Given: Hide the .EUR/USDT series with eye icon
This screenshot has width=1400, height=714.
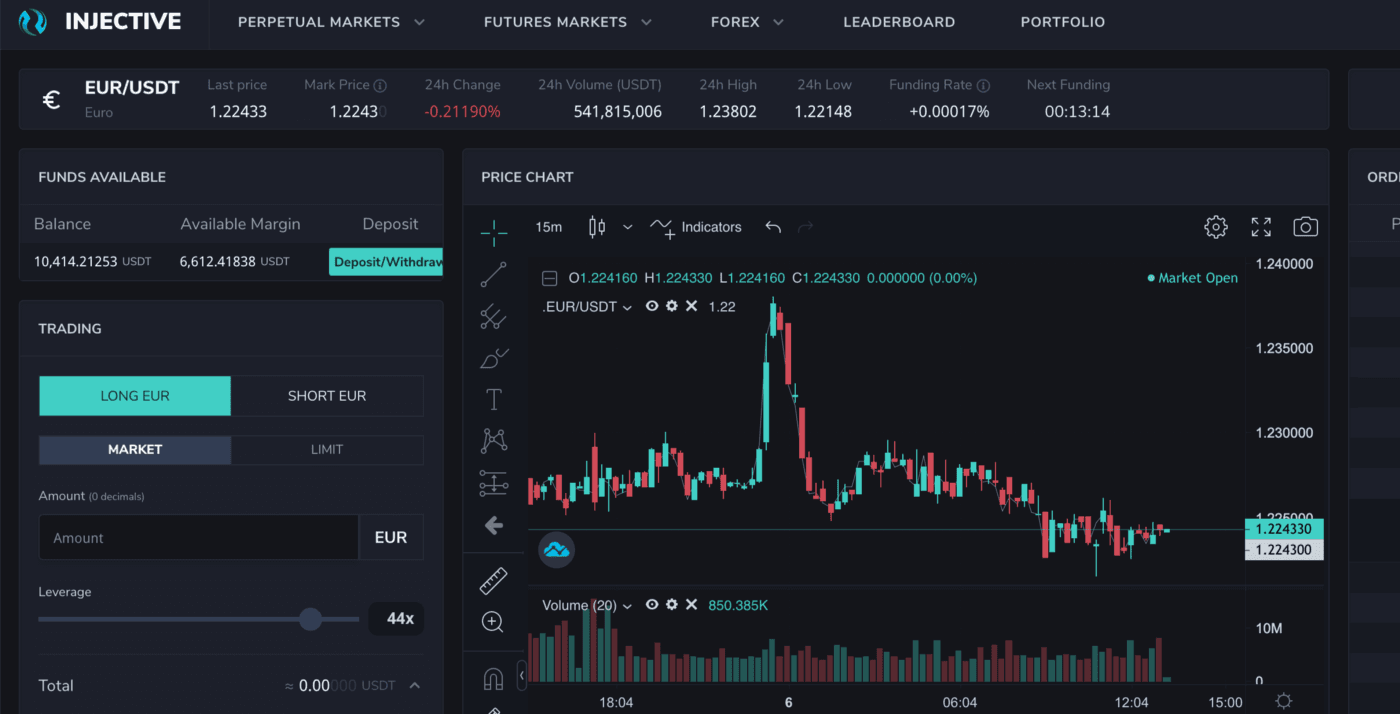Looking at the screenshot, I should click(652, 306).
